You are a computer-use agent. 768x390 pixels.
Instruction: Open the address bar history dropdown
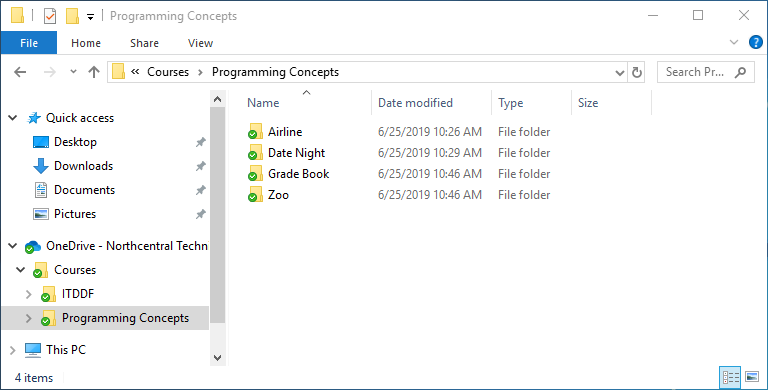pyautogui.click(x=620, y=73)
